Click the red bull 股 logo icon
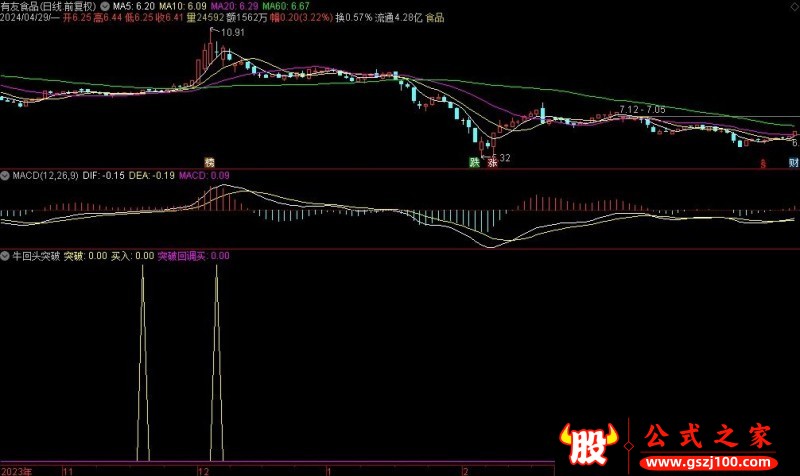 588,445
